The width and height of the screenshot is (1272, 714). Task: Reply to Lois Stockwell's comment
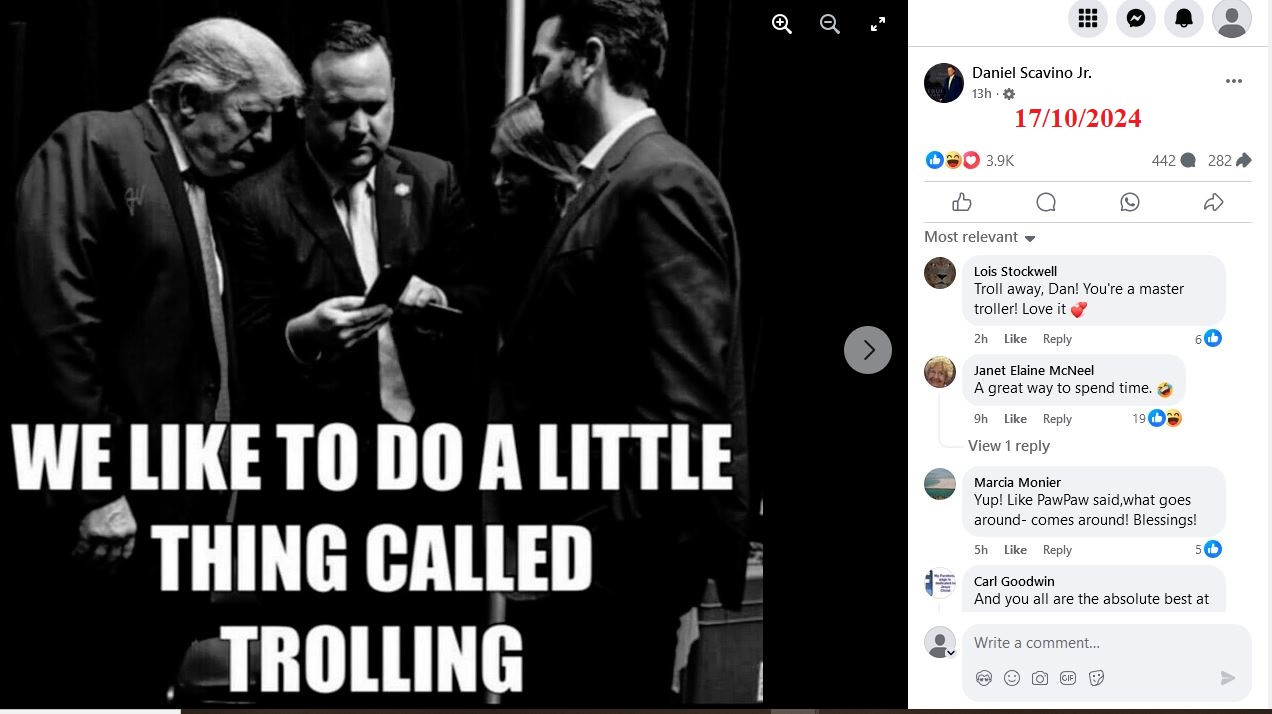(1057, 339)
